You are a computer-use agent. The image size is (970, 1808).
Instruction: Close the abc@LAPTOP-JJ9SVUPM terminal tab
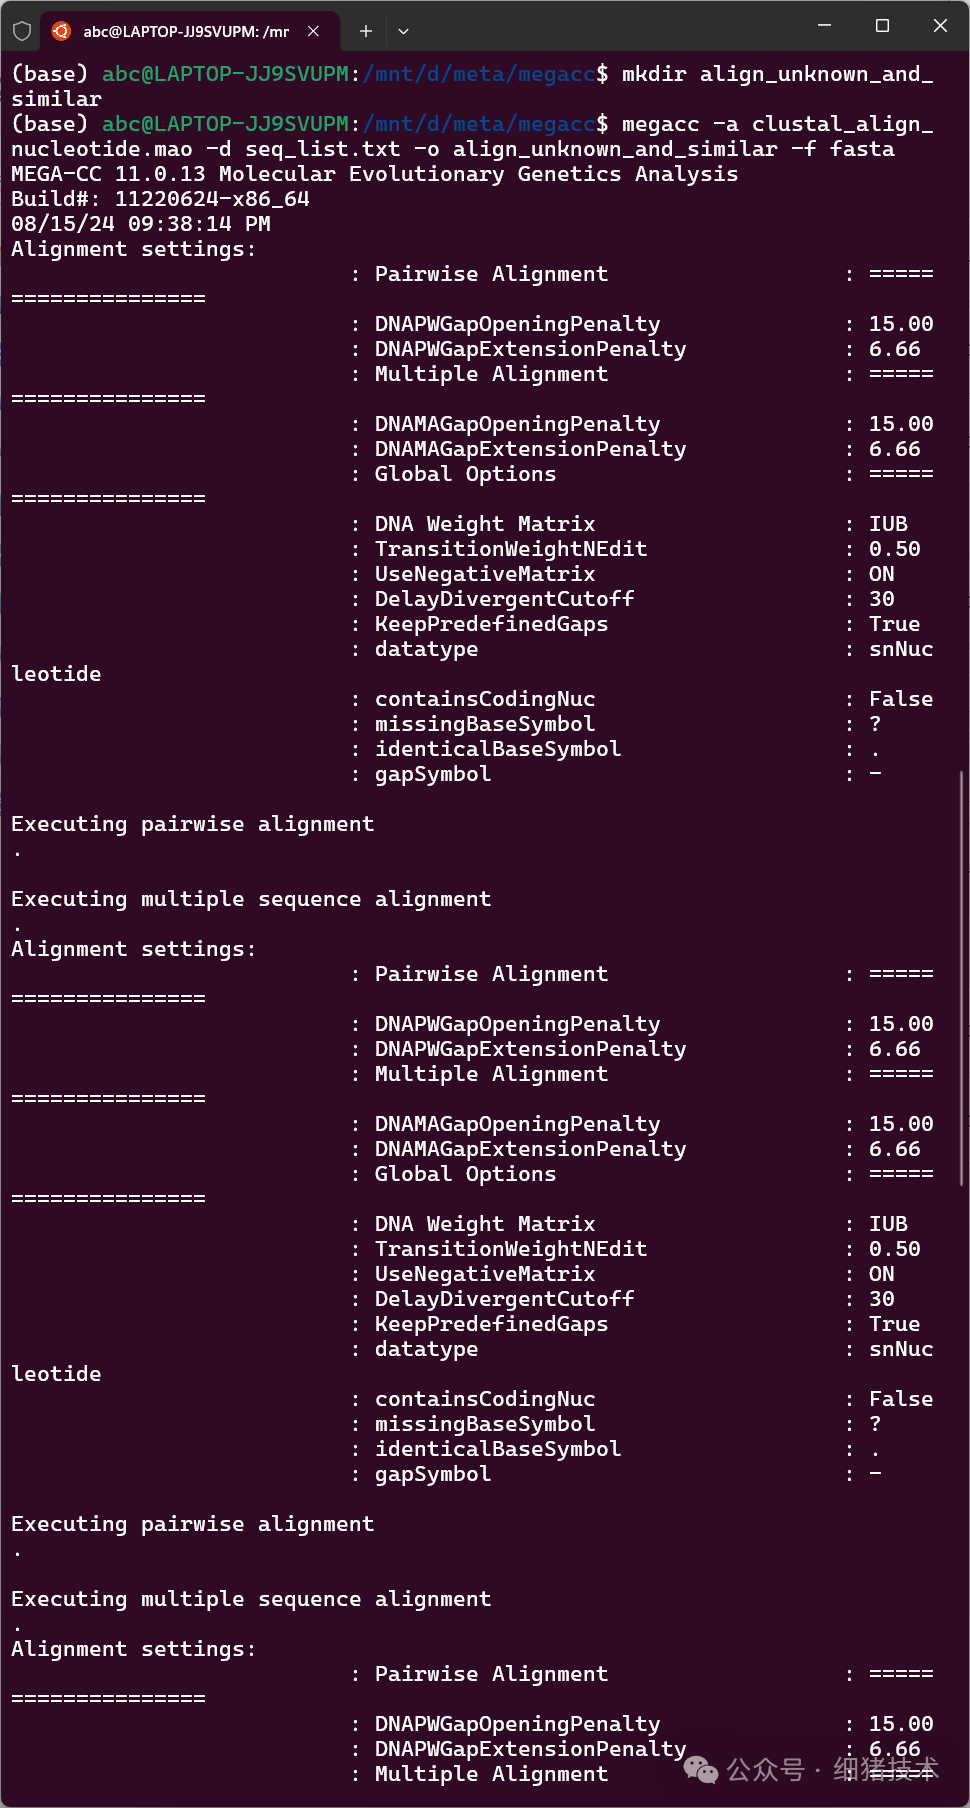tap(314, 31)
